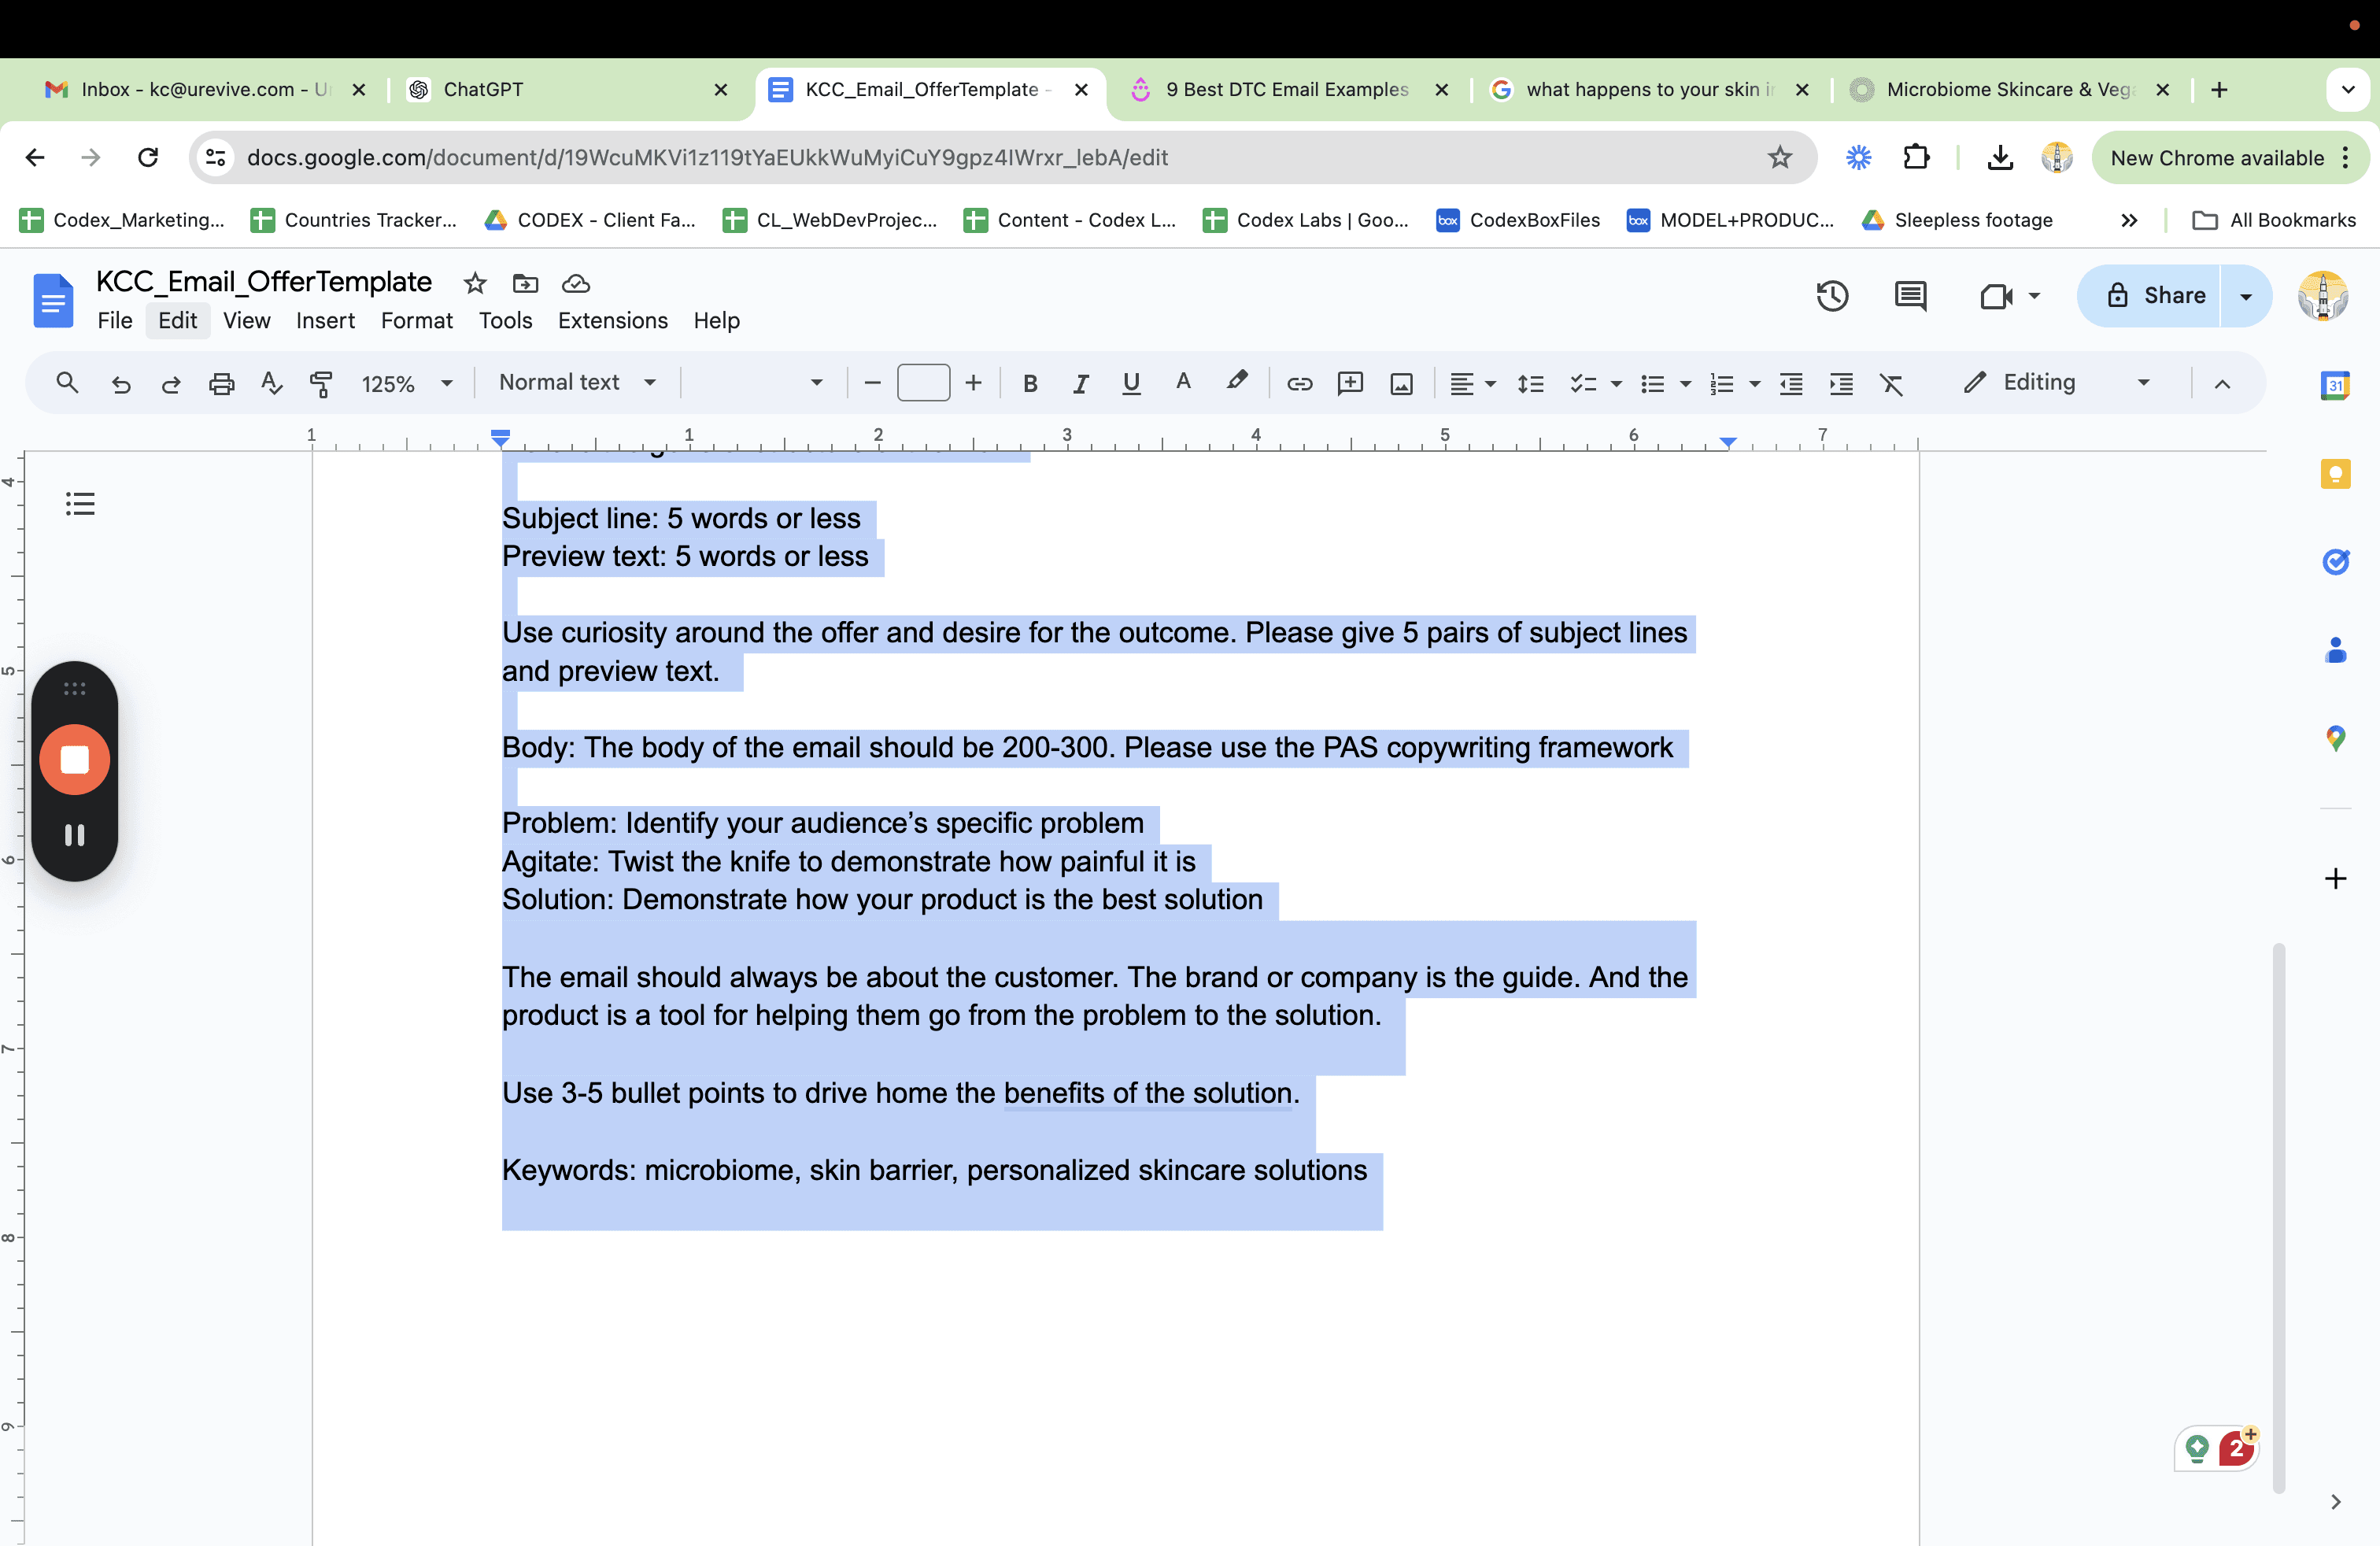Open the Extensions menu
Screen dimensions: 2380x1546
click(x=613, y=321)
